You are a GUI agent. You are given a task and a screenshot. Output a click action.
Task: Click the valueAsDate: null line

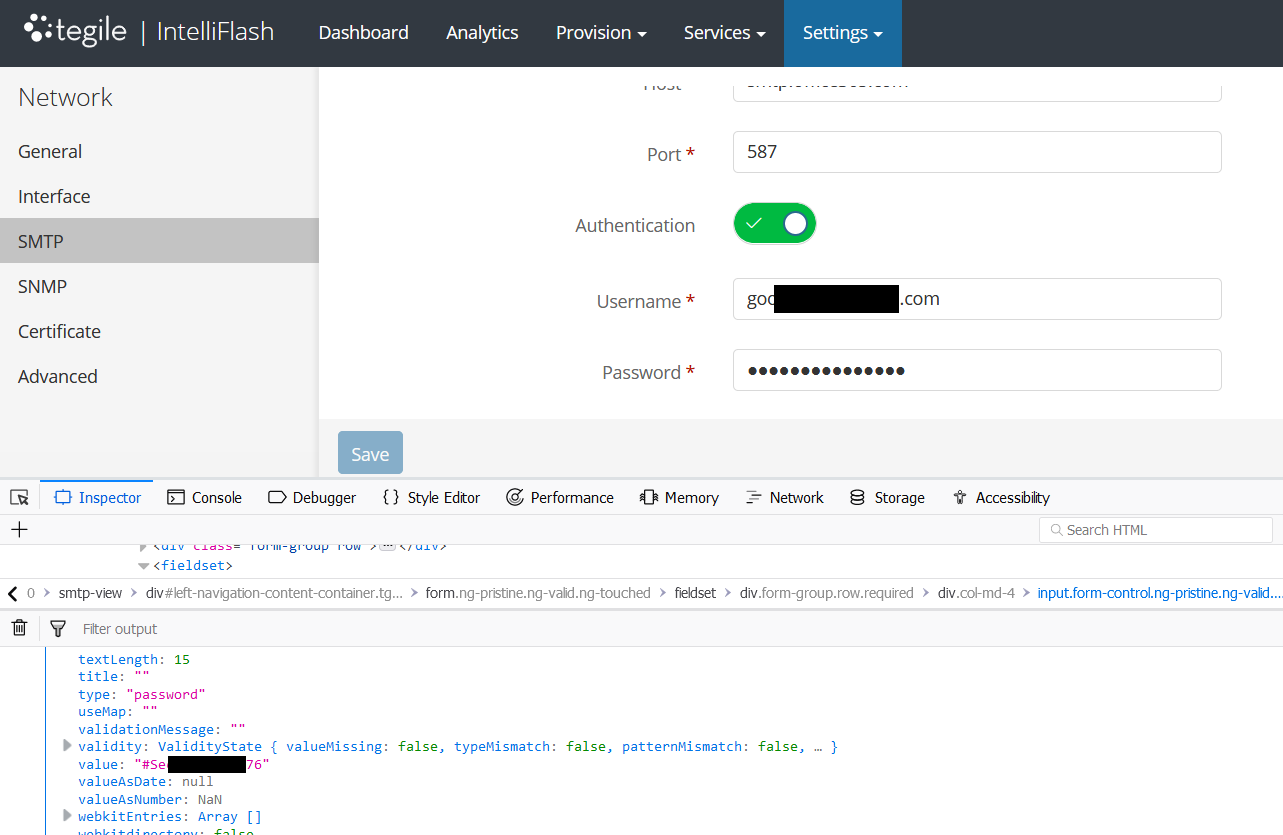click(x=146, y=781)
